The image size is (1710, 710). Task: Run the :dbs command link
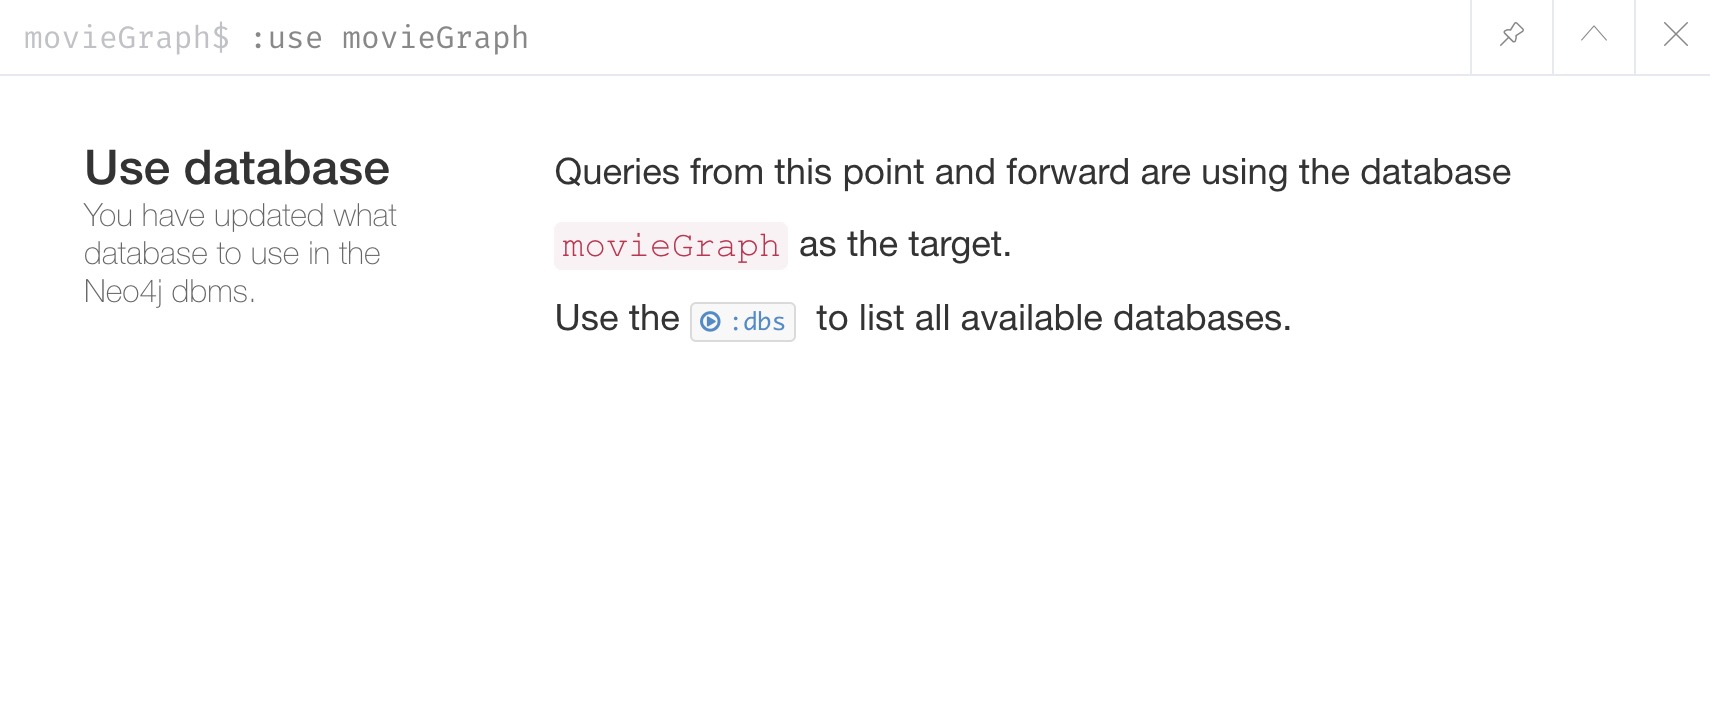[743, 322]
